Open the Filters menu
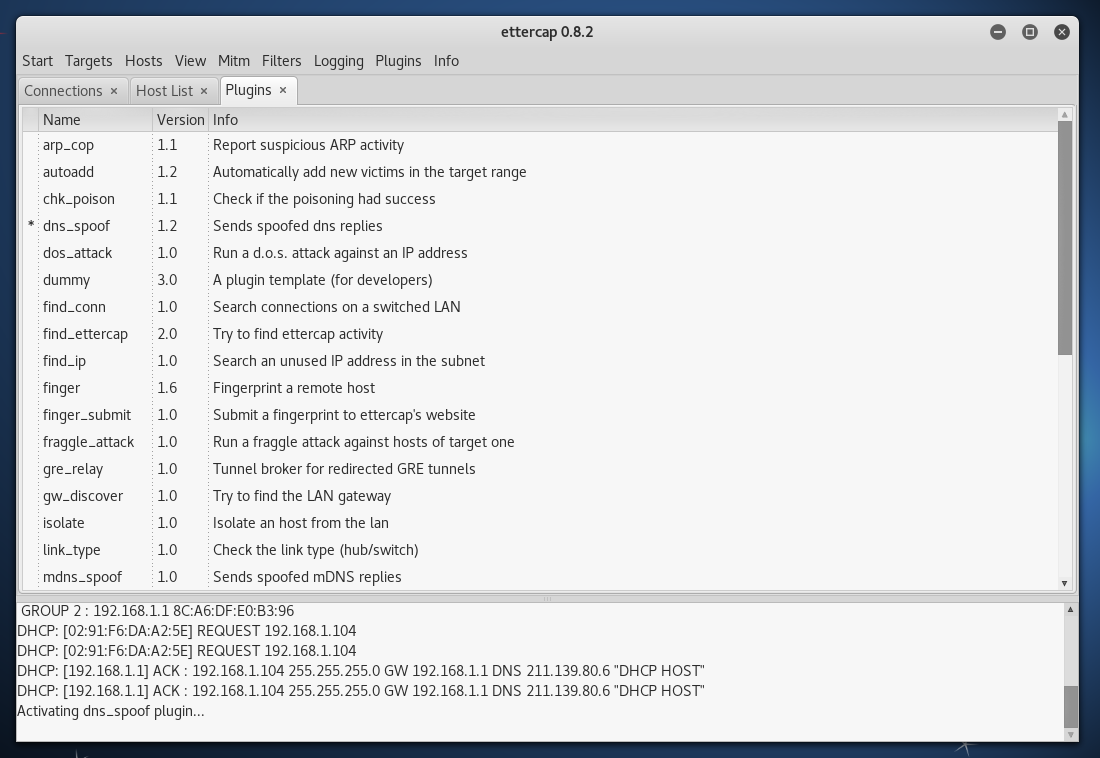The height and width of the screenshot is (758, 1100). tap(281, 61)
